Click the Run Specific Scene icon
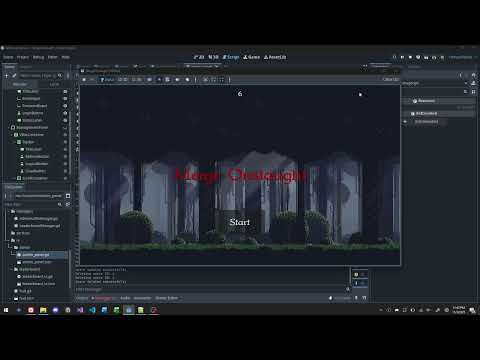 [434, 57]
